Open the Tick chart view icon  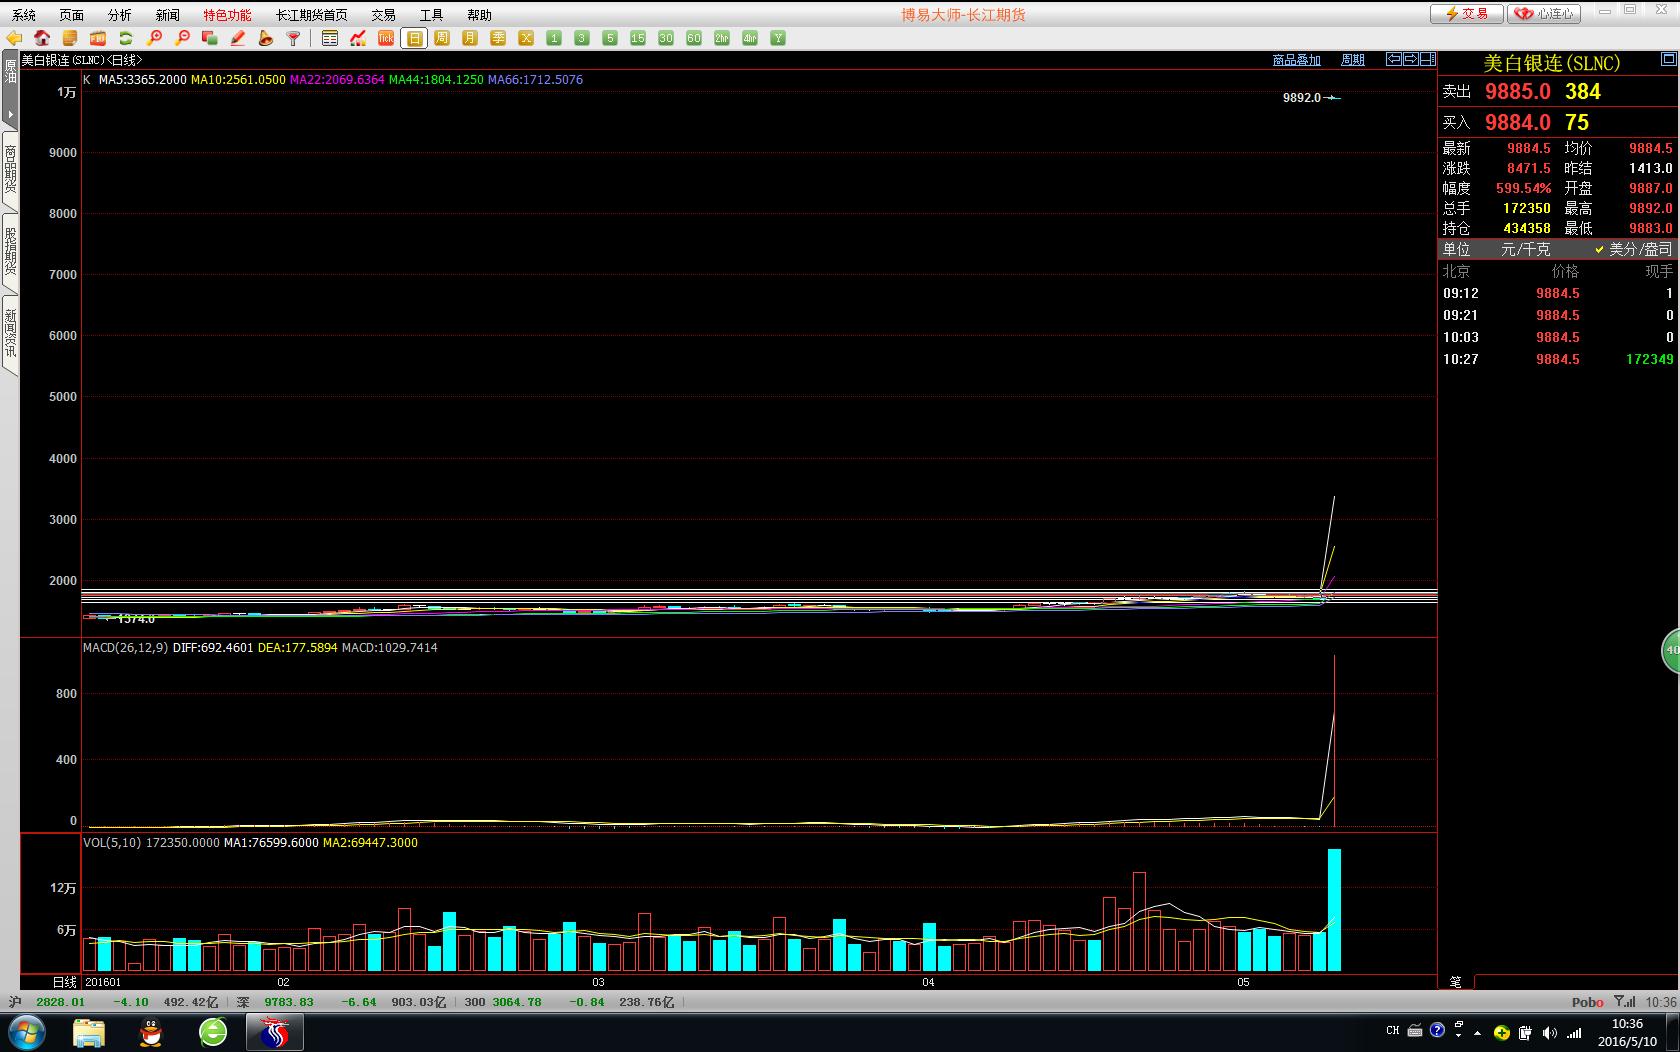(x=386, y=38)
